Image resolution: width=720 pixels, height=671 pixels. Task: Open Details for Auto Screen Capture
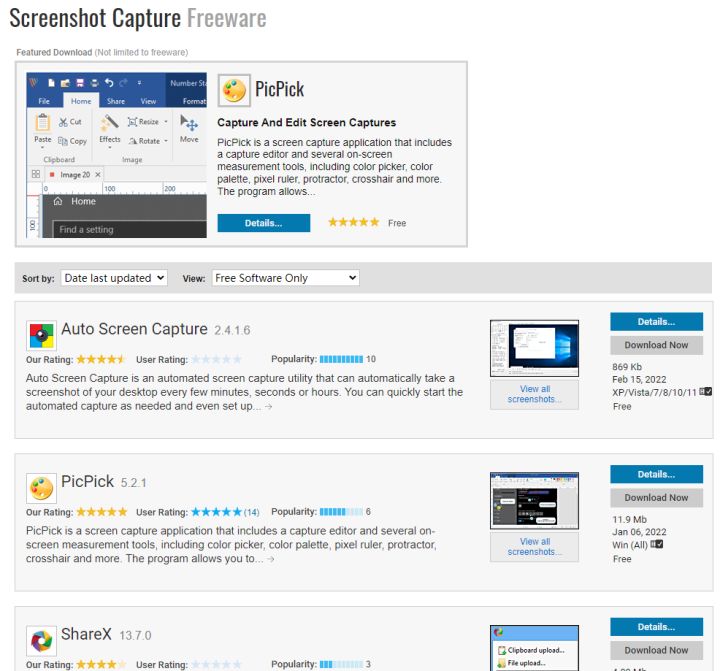pyautogui.click(x=656, y=321)
